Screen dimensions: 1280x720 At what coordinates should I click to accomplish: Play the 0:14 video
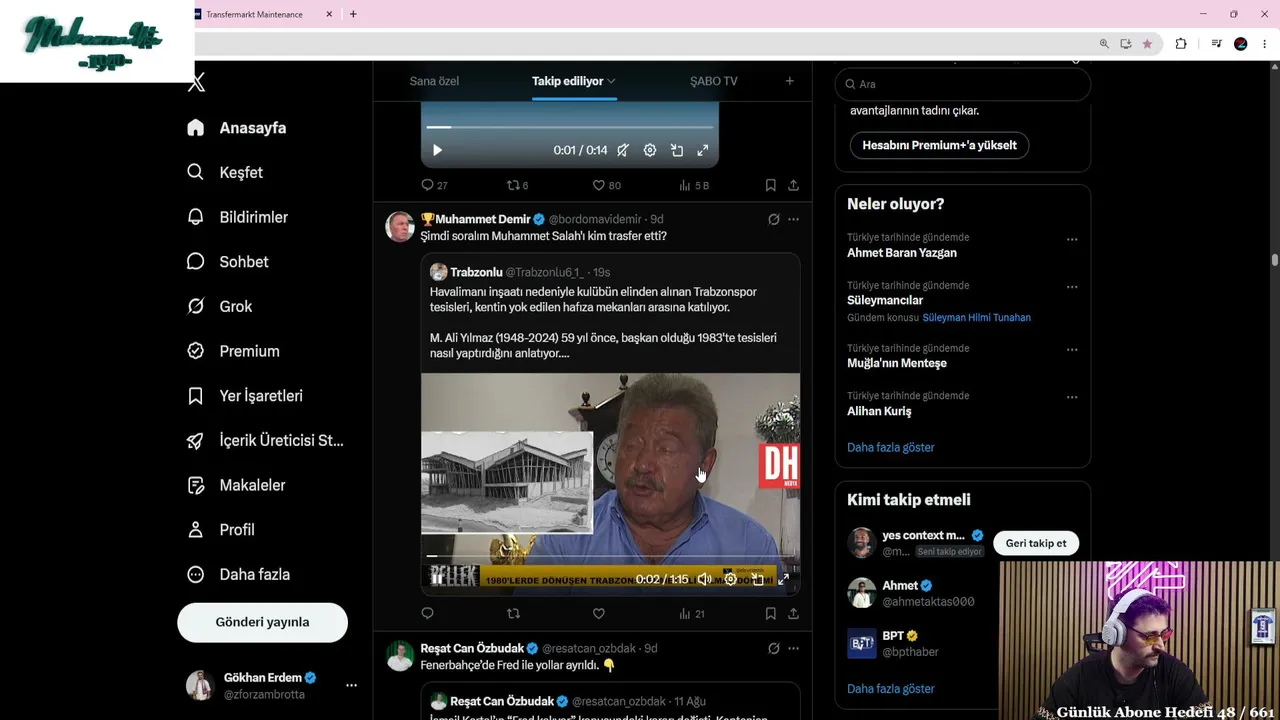point(437,150)
